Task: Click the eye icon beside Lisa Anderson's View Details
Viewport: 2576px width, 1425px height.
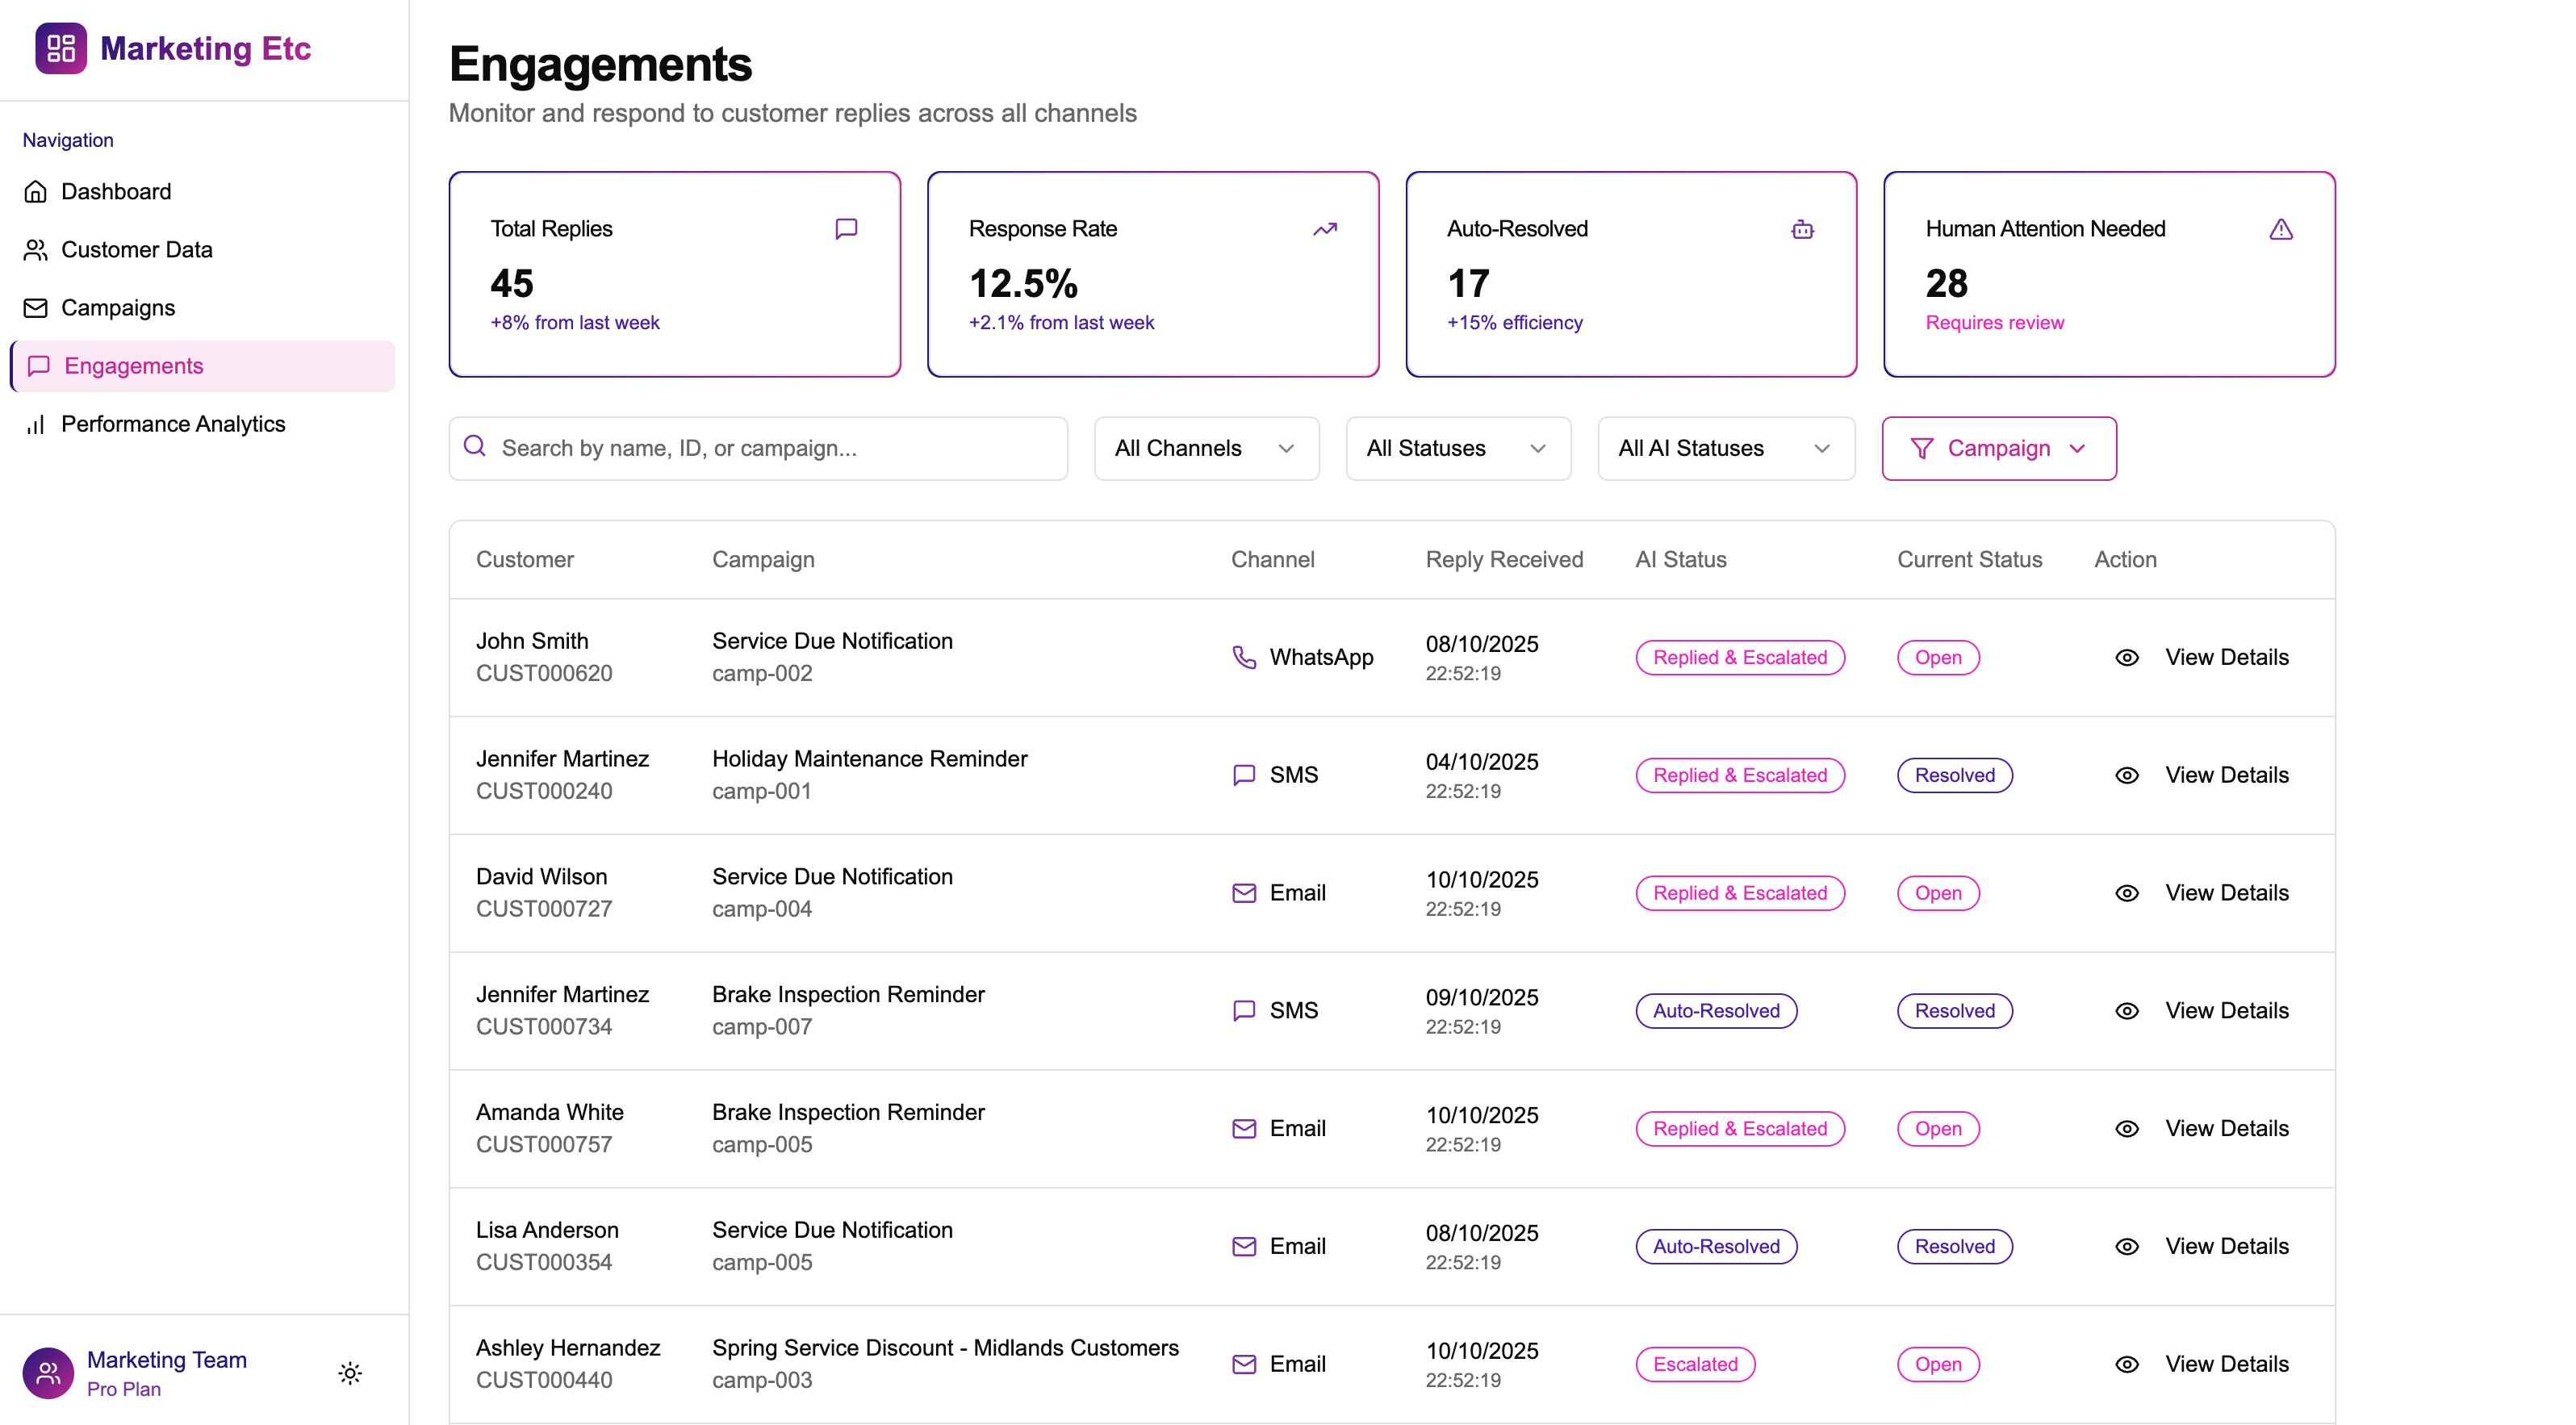Action: point(2126,1246)
